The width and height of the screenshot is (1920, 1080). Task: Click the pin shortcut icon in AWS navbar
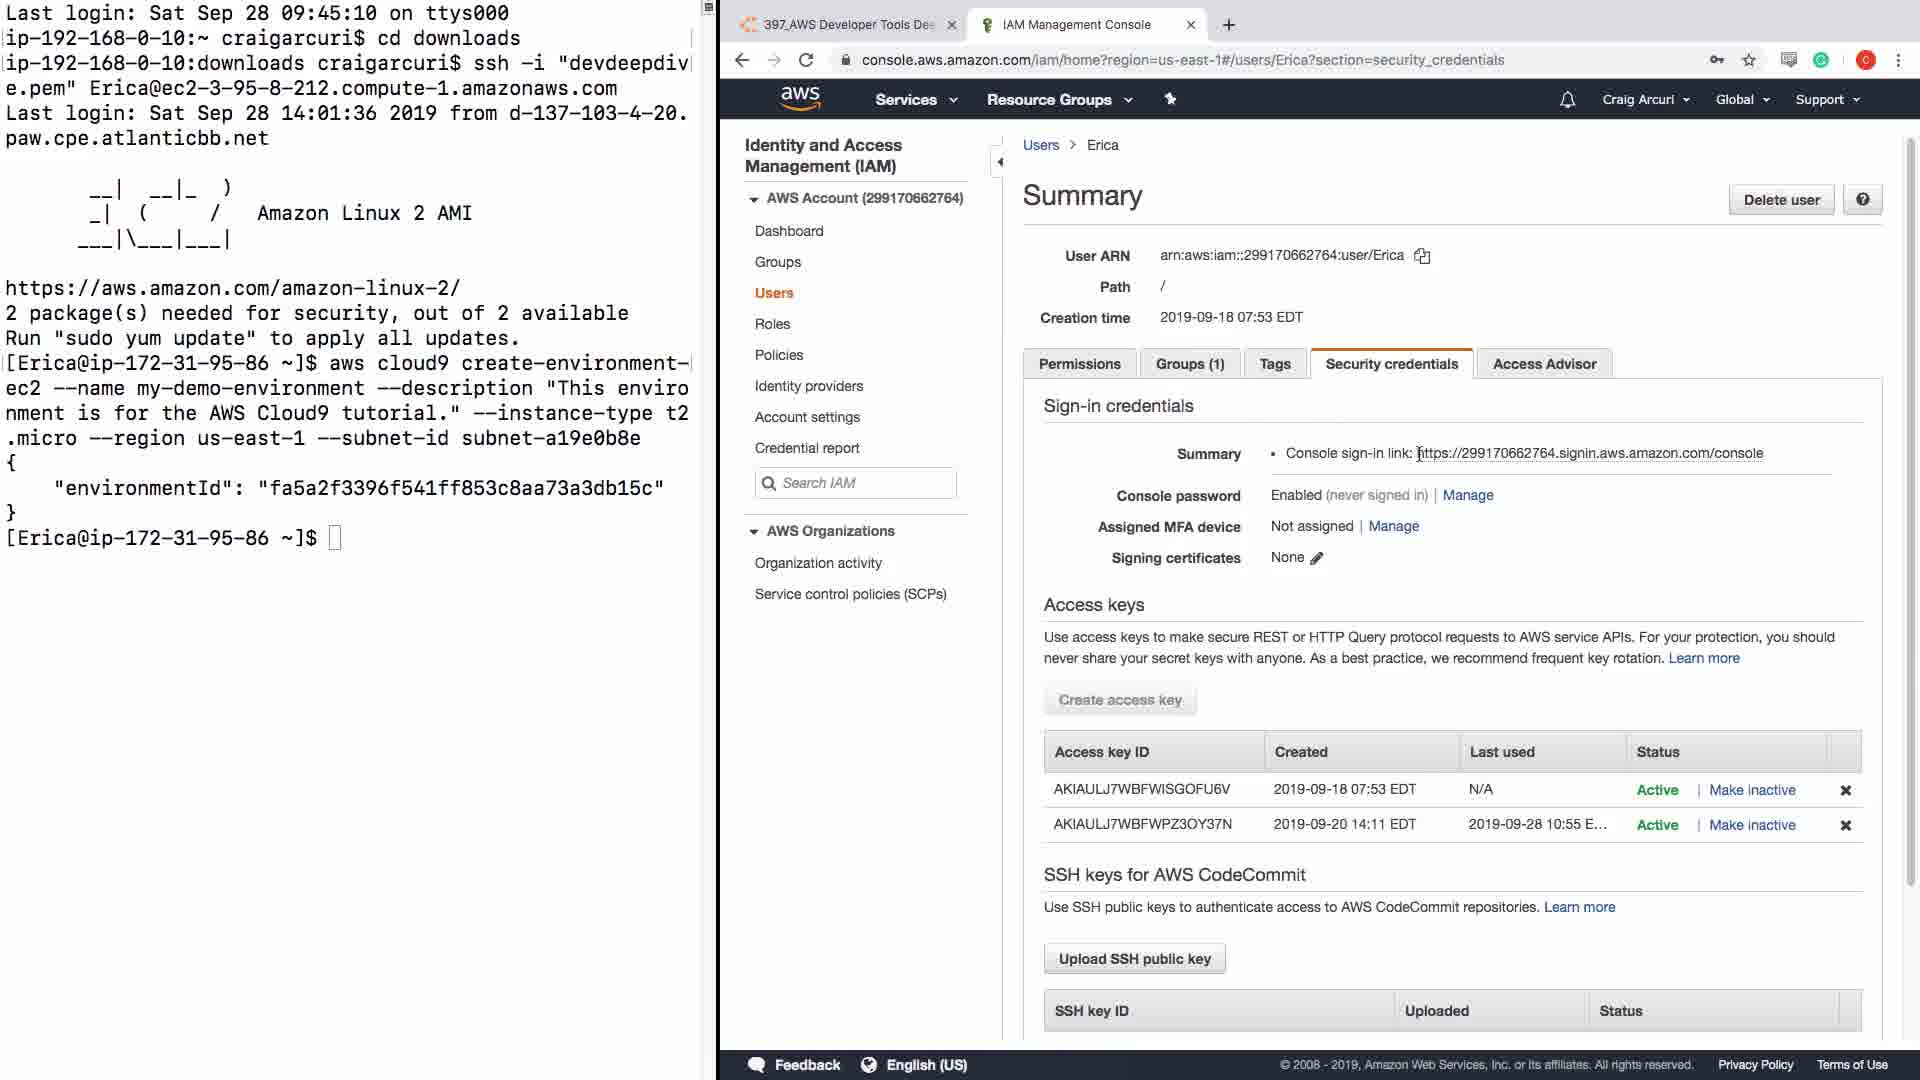(1170, 99)
